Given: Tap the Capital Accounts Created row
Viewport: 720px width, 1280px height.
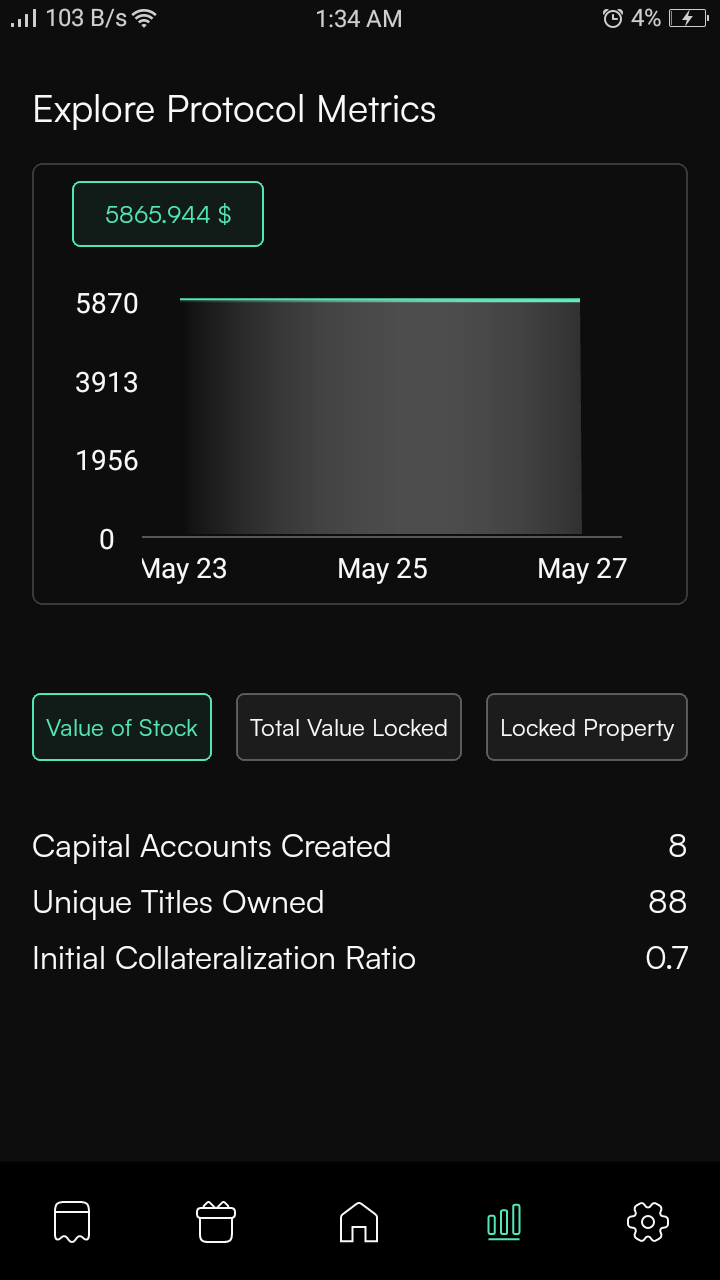Looking at the screenshot, I should pyautogui.click(x=360, y=846).
